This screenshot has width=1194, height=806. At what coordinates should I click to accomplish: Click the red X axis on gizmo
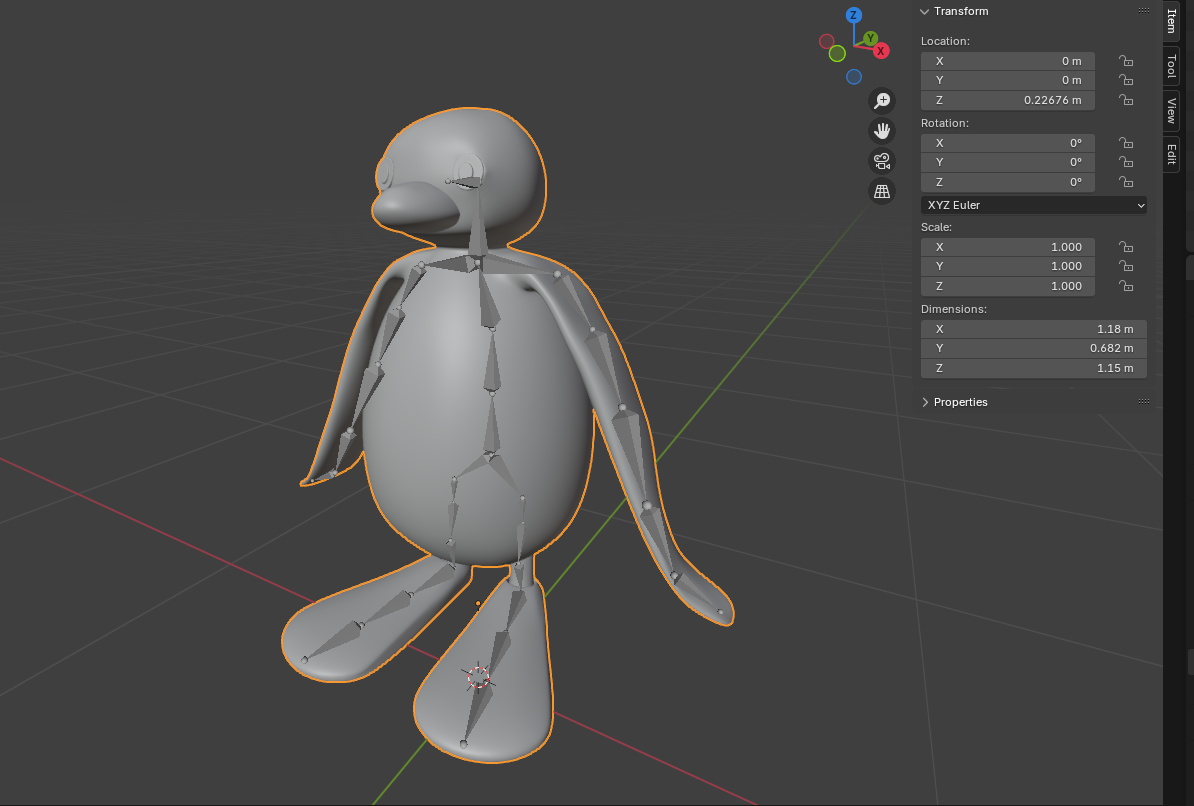point(881,51)
